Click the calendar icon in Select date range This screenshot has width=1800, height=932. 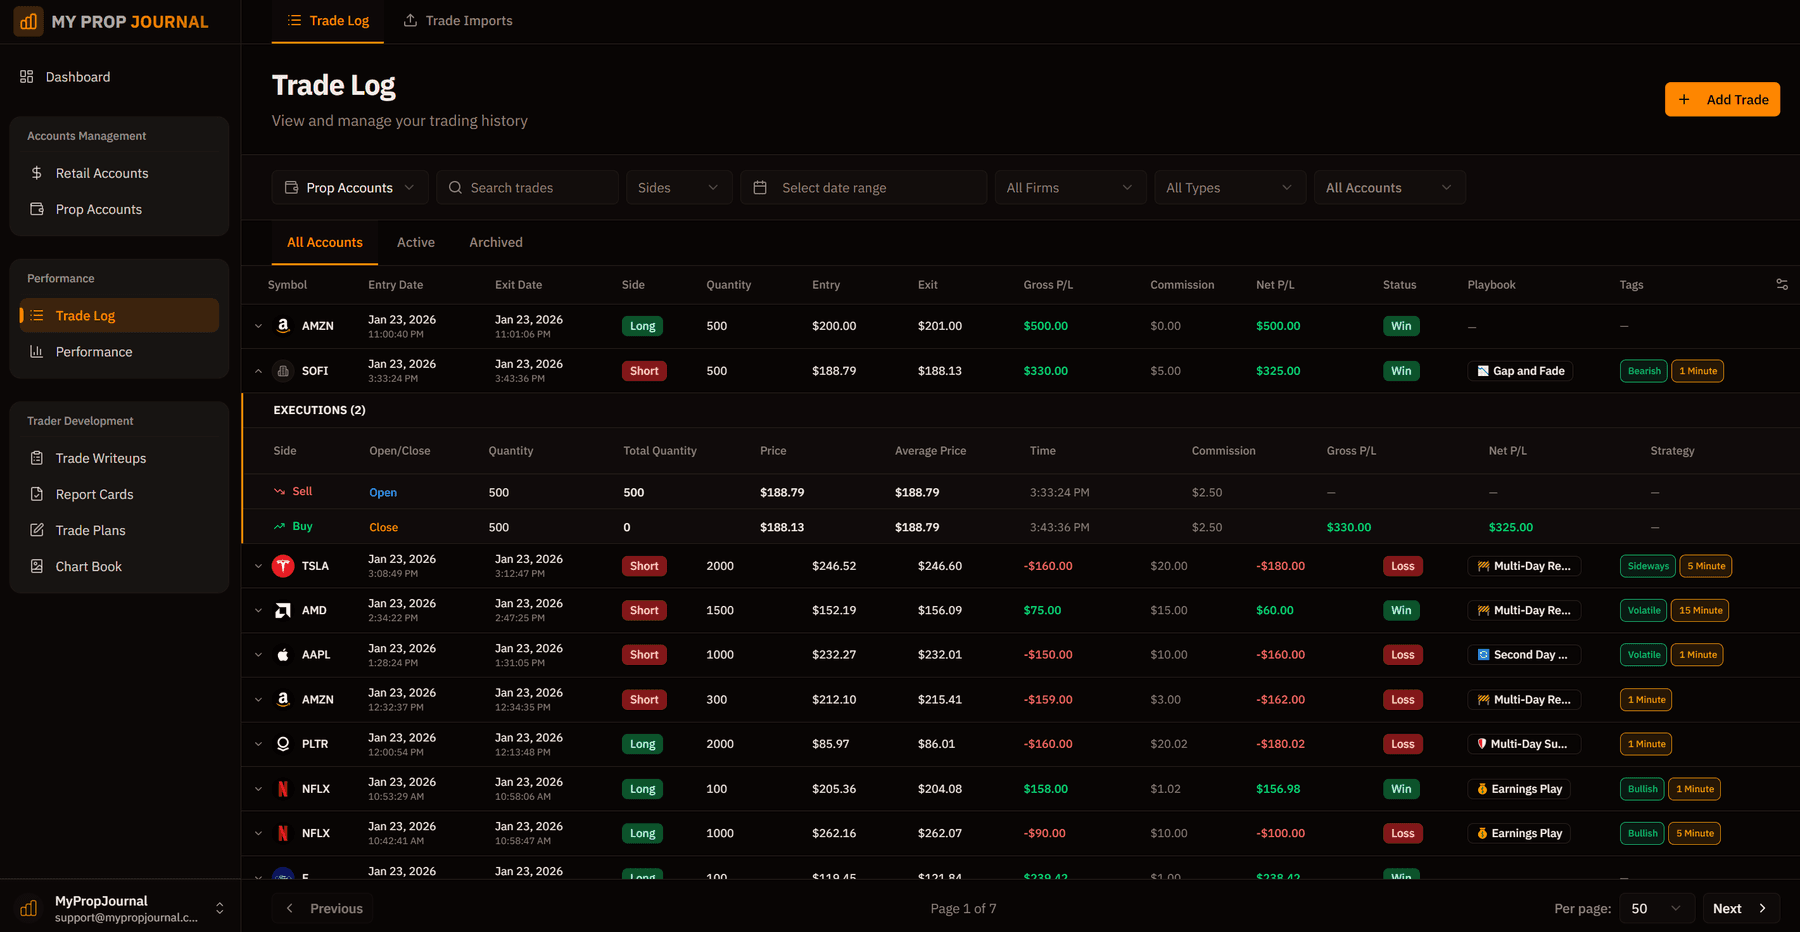tap(760, 187)
